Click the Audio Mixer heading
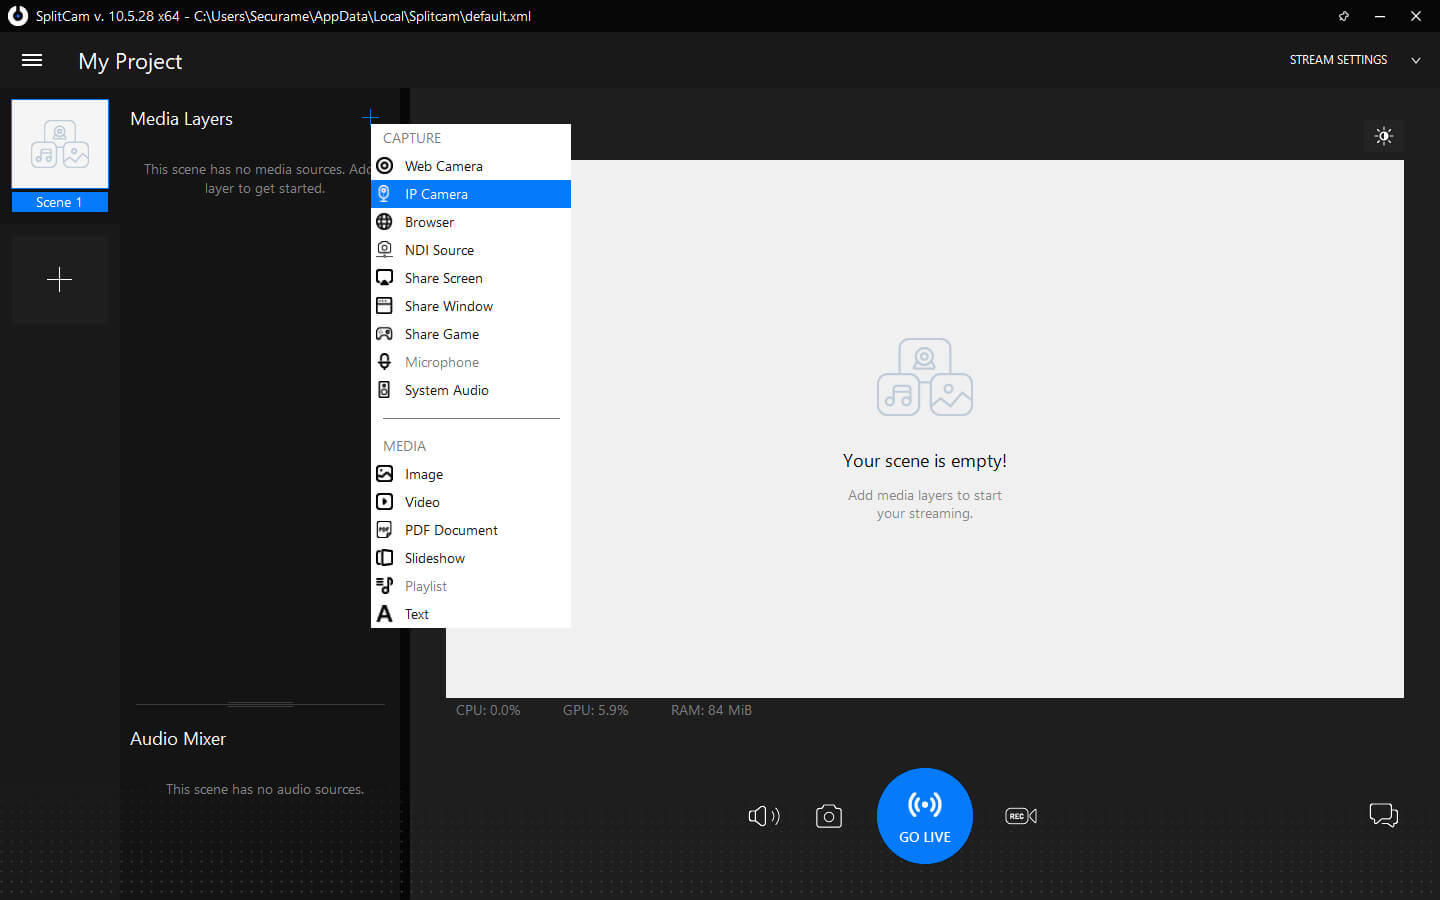The height and width of the screenshot is (900, 1440). pyautogui.click(x=178, y=739)
